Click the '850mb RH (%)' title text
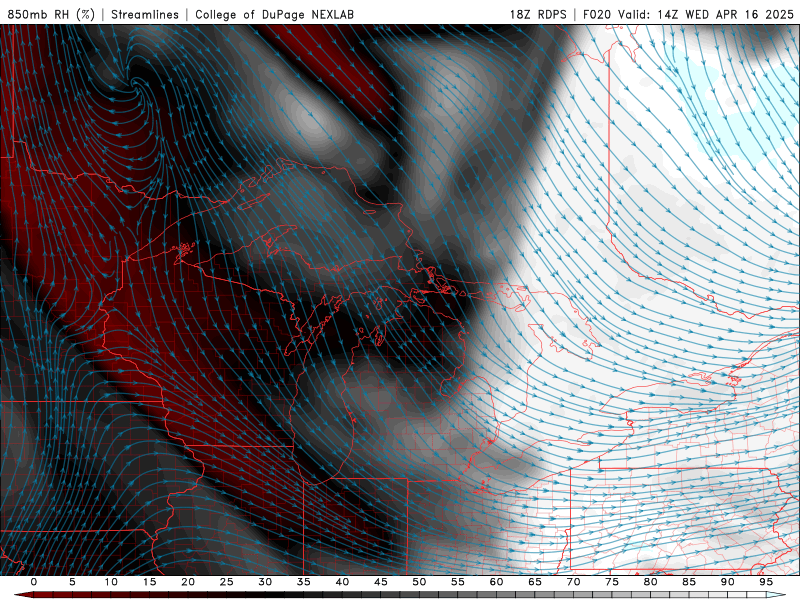The height and width of the screenshot is (600, 800). [x=51, y=14]
